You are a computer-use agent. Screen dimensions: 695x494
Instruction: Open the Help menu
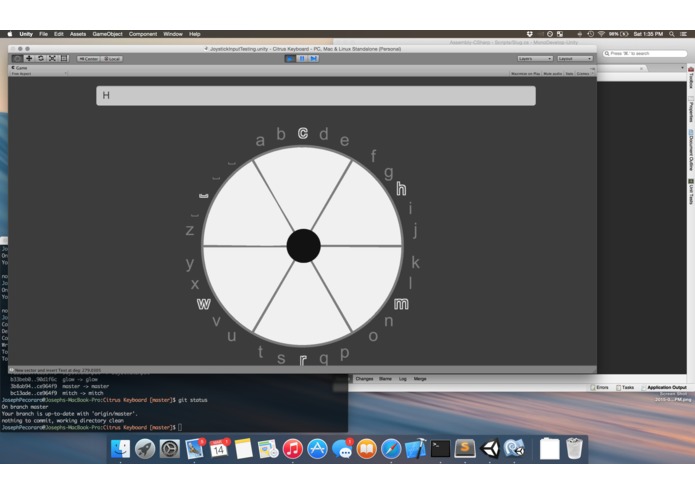tap(195, 34)
